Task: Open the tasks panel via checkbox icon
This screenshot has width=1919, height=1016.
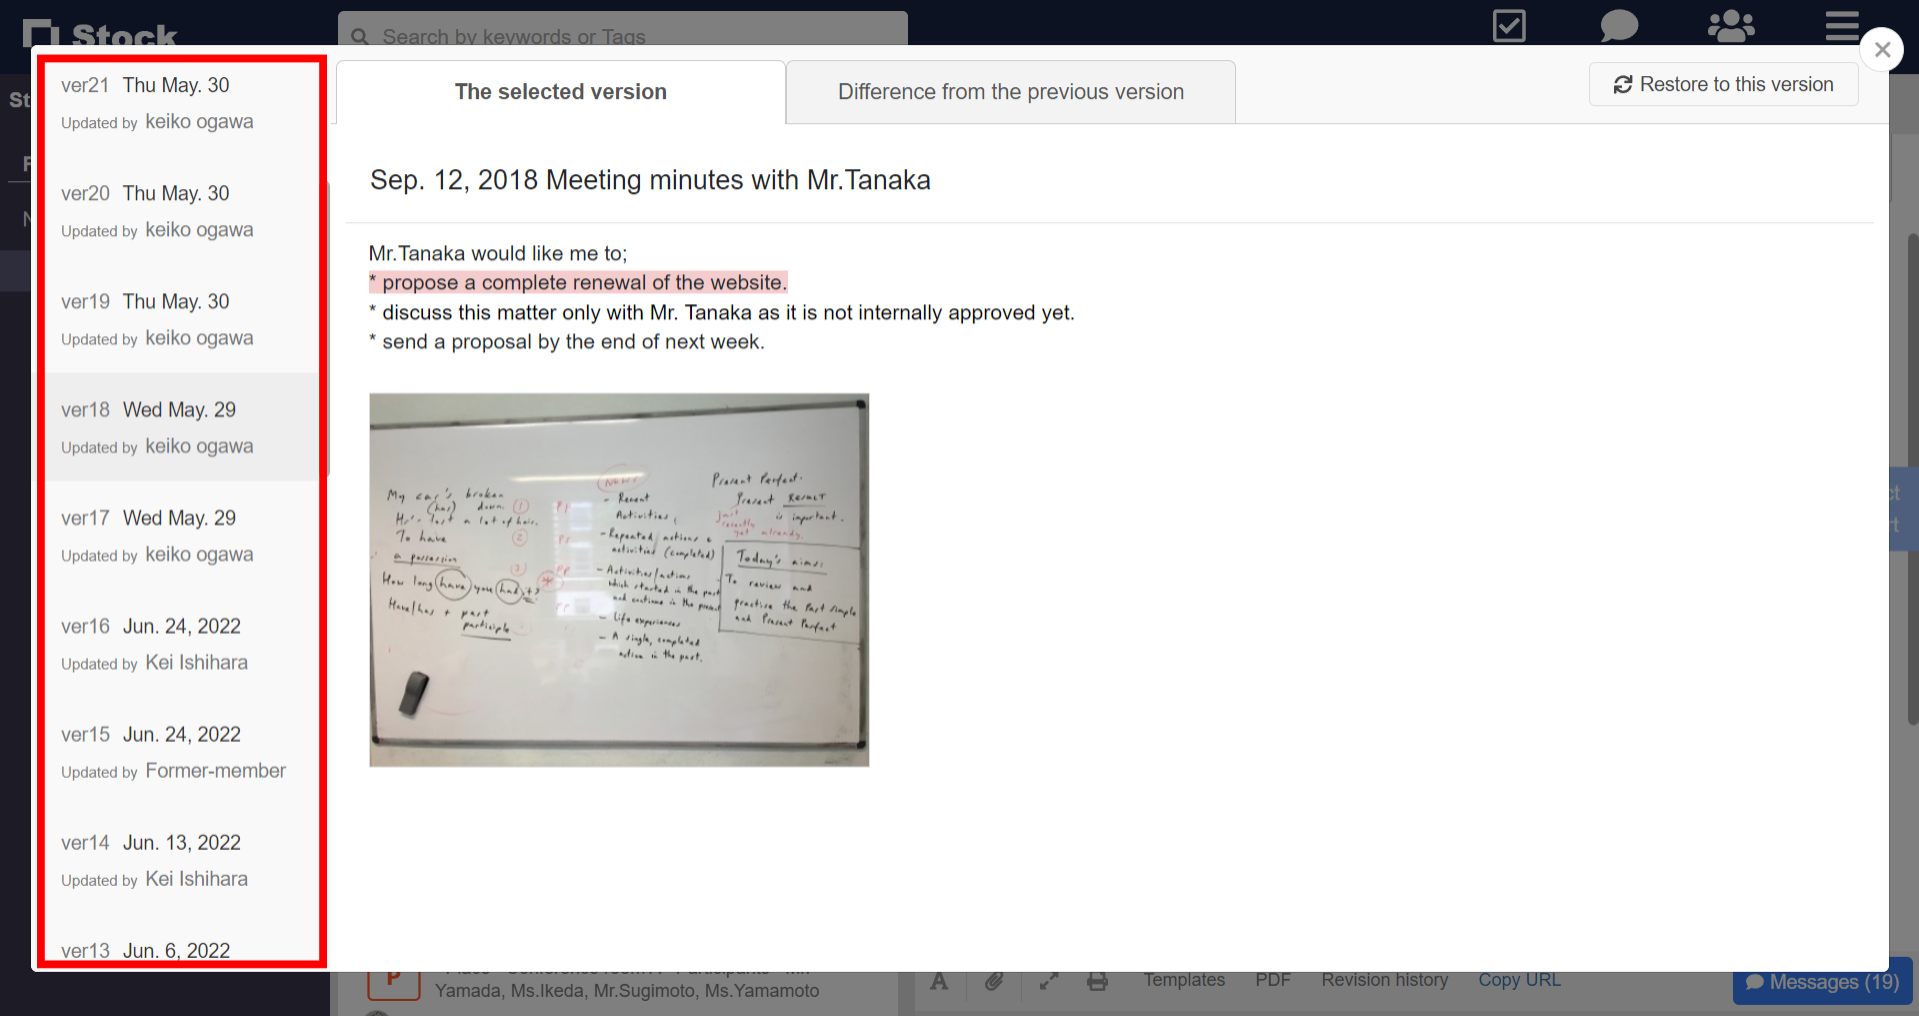Action: [x=1509, y=26]
